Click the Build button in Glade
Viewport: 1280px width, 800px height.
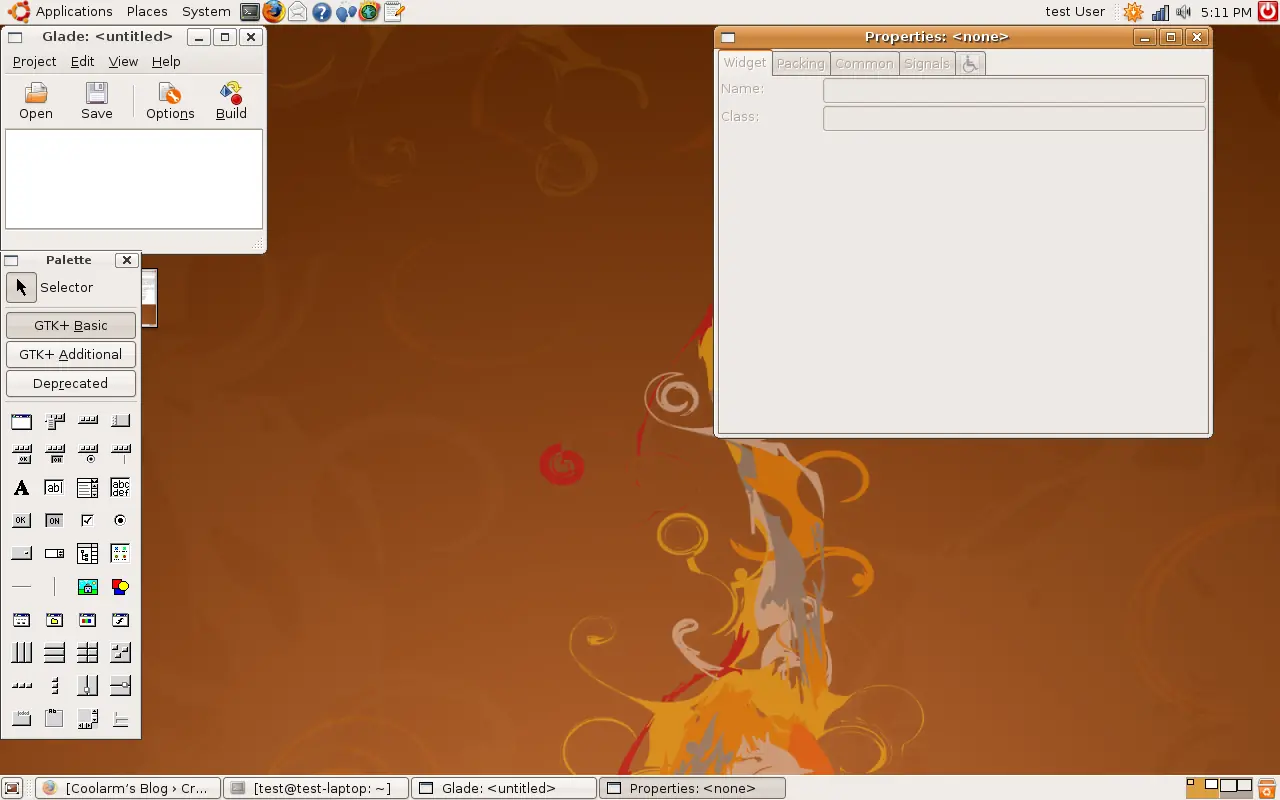coord(231,101)
